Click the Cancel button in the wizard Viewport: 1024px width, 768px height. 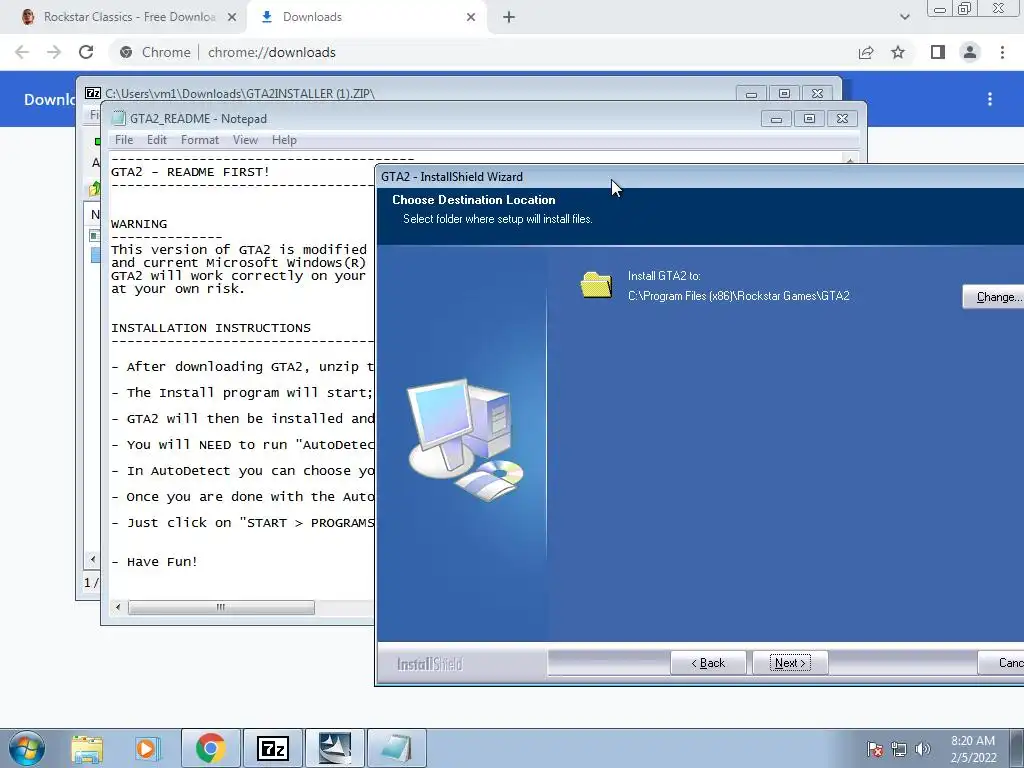pos(1002,663)
